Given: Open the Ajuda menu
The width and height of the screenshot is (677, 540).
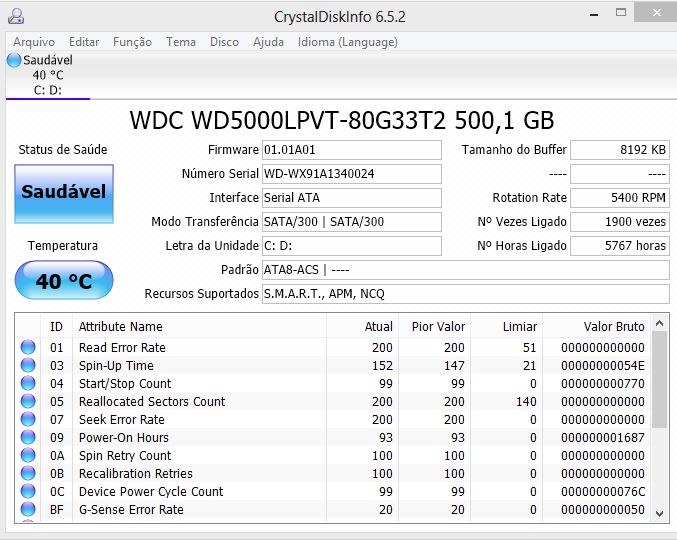Looking at the screenshot, I should click(268, 42).
